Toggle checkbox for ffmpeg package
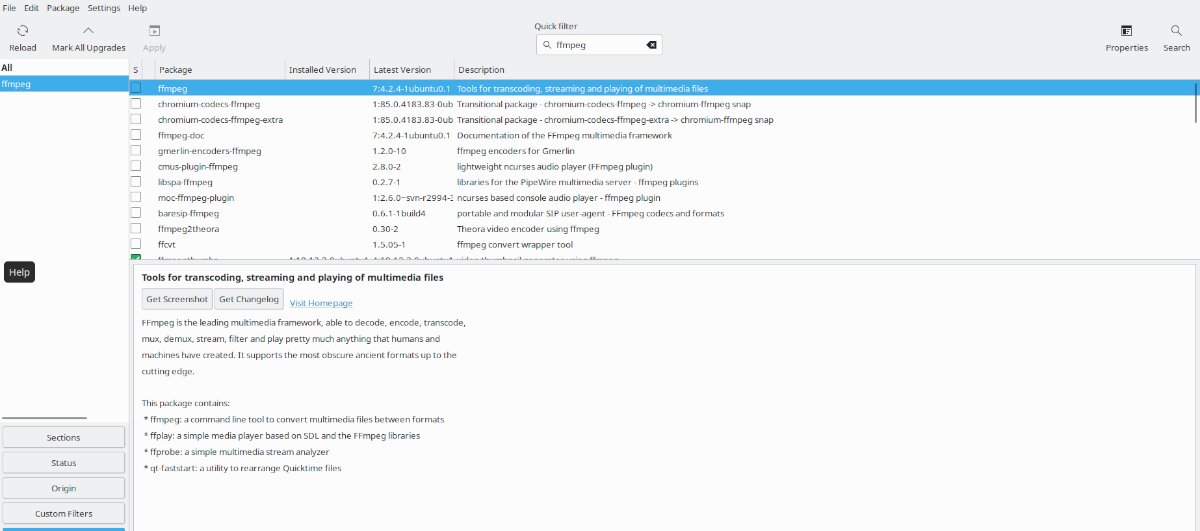This screenshot has height=531, width=1200. click(136, 88)
